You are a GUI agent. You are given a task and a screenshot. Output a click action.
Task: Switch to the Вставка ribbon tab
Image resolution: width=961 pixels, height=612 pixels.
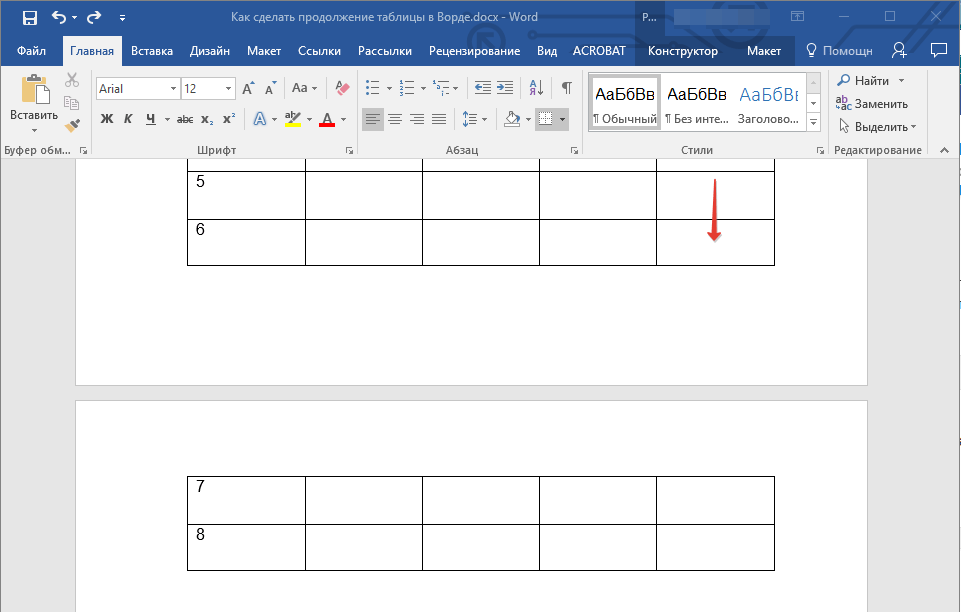[152, 50]
